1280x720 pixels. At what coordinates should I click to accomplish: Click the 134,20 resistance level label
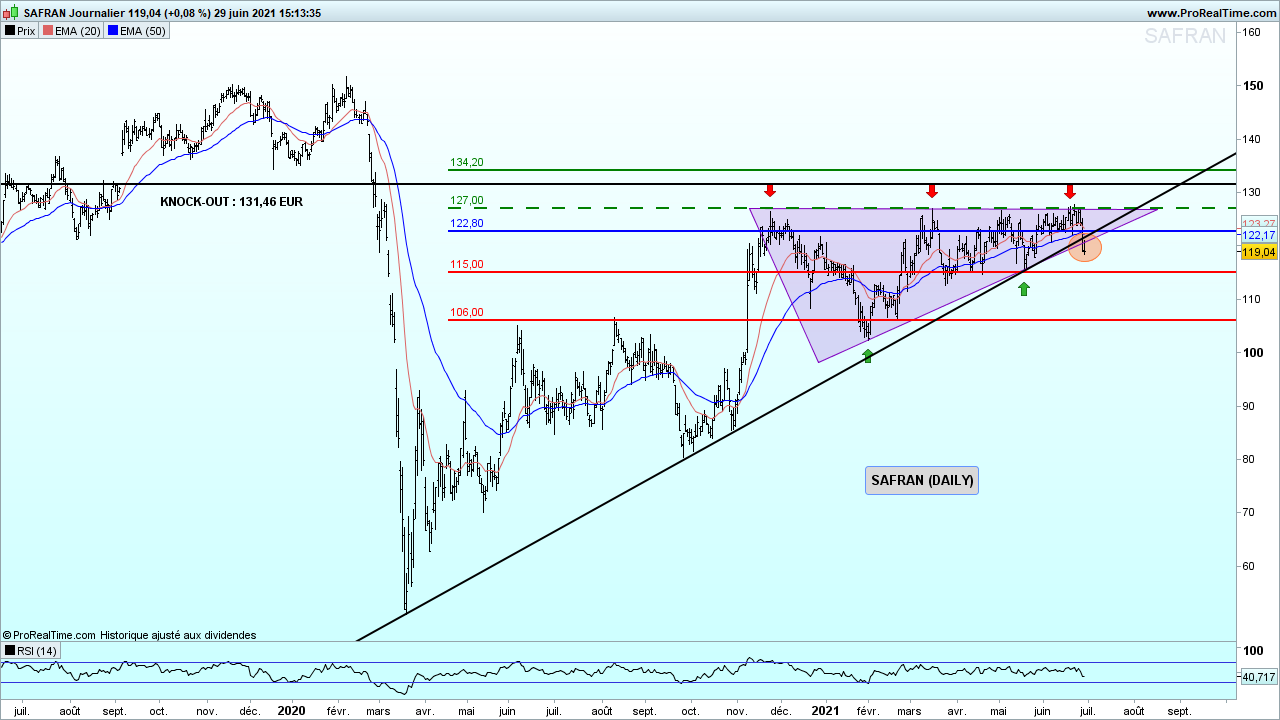click(x=467, y=162)
